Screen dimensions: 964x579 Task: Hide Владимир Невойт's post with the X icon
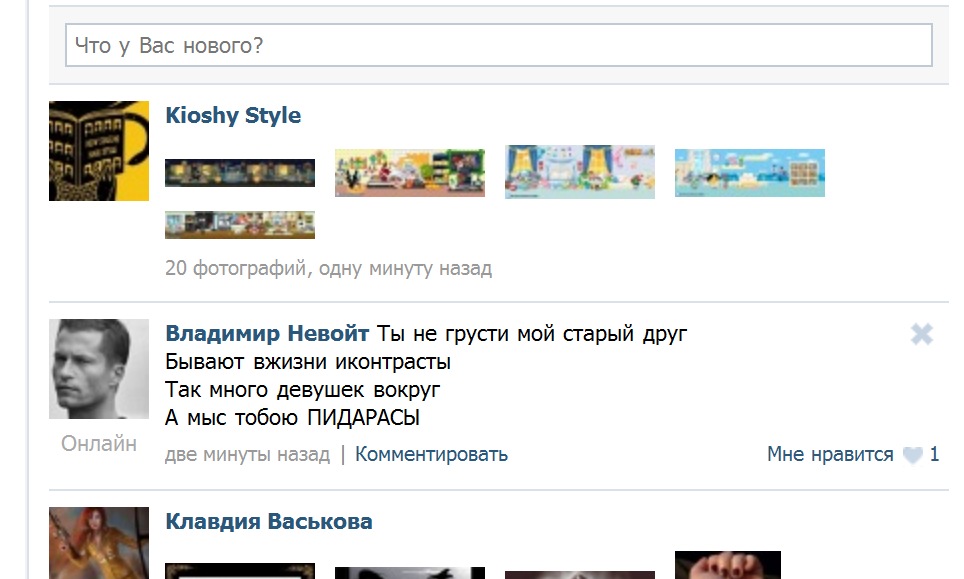pyautogui.click(x=922, y=335)
